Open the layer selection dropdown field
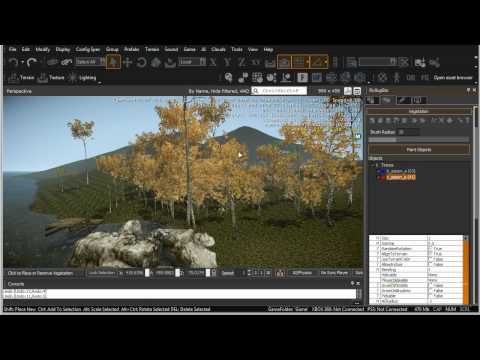This screenshot has height=360, width=480. click(378, 62)
